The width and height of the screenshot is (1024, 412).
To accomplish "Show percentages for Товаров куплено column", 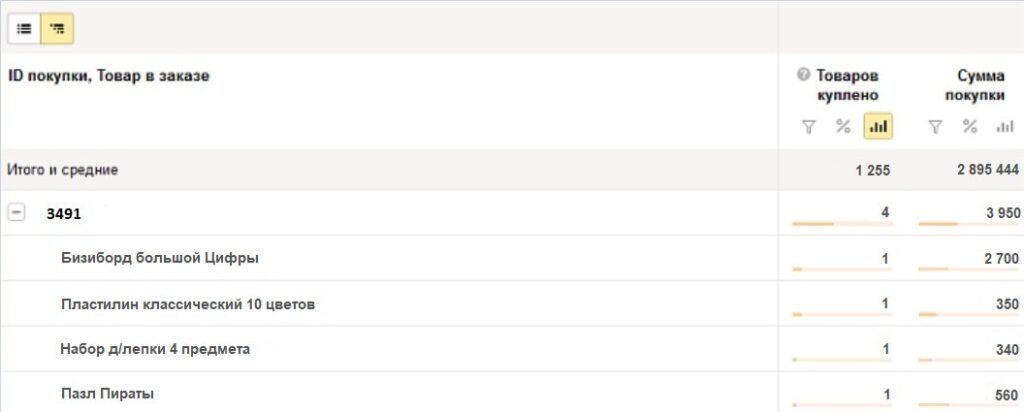I will 843,127.
